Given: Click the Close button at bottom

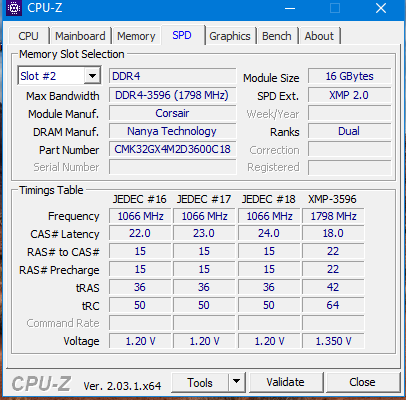Looking at the screenshot, I should point(363,382).
